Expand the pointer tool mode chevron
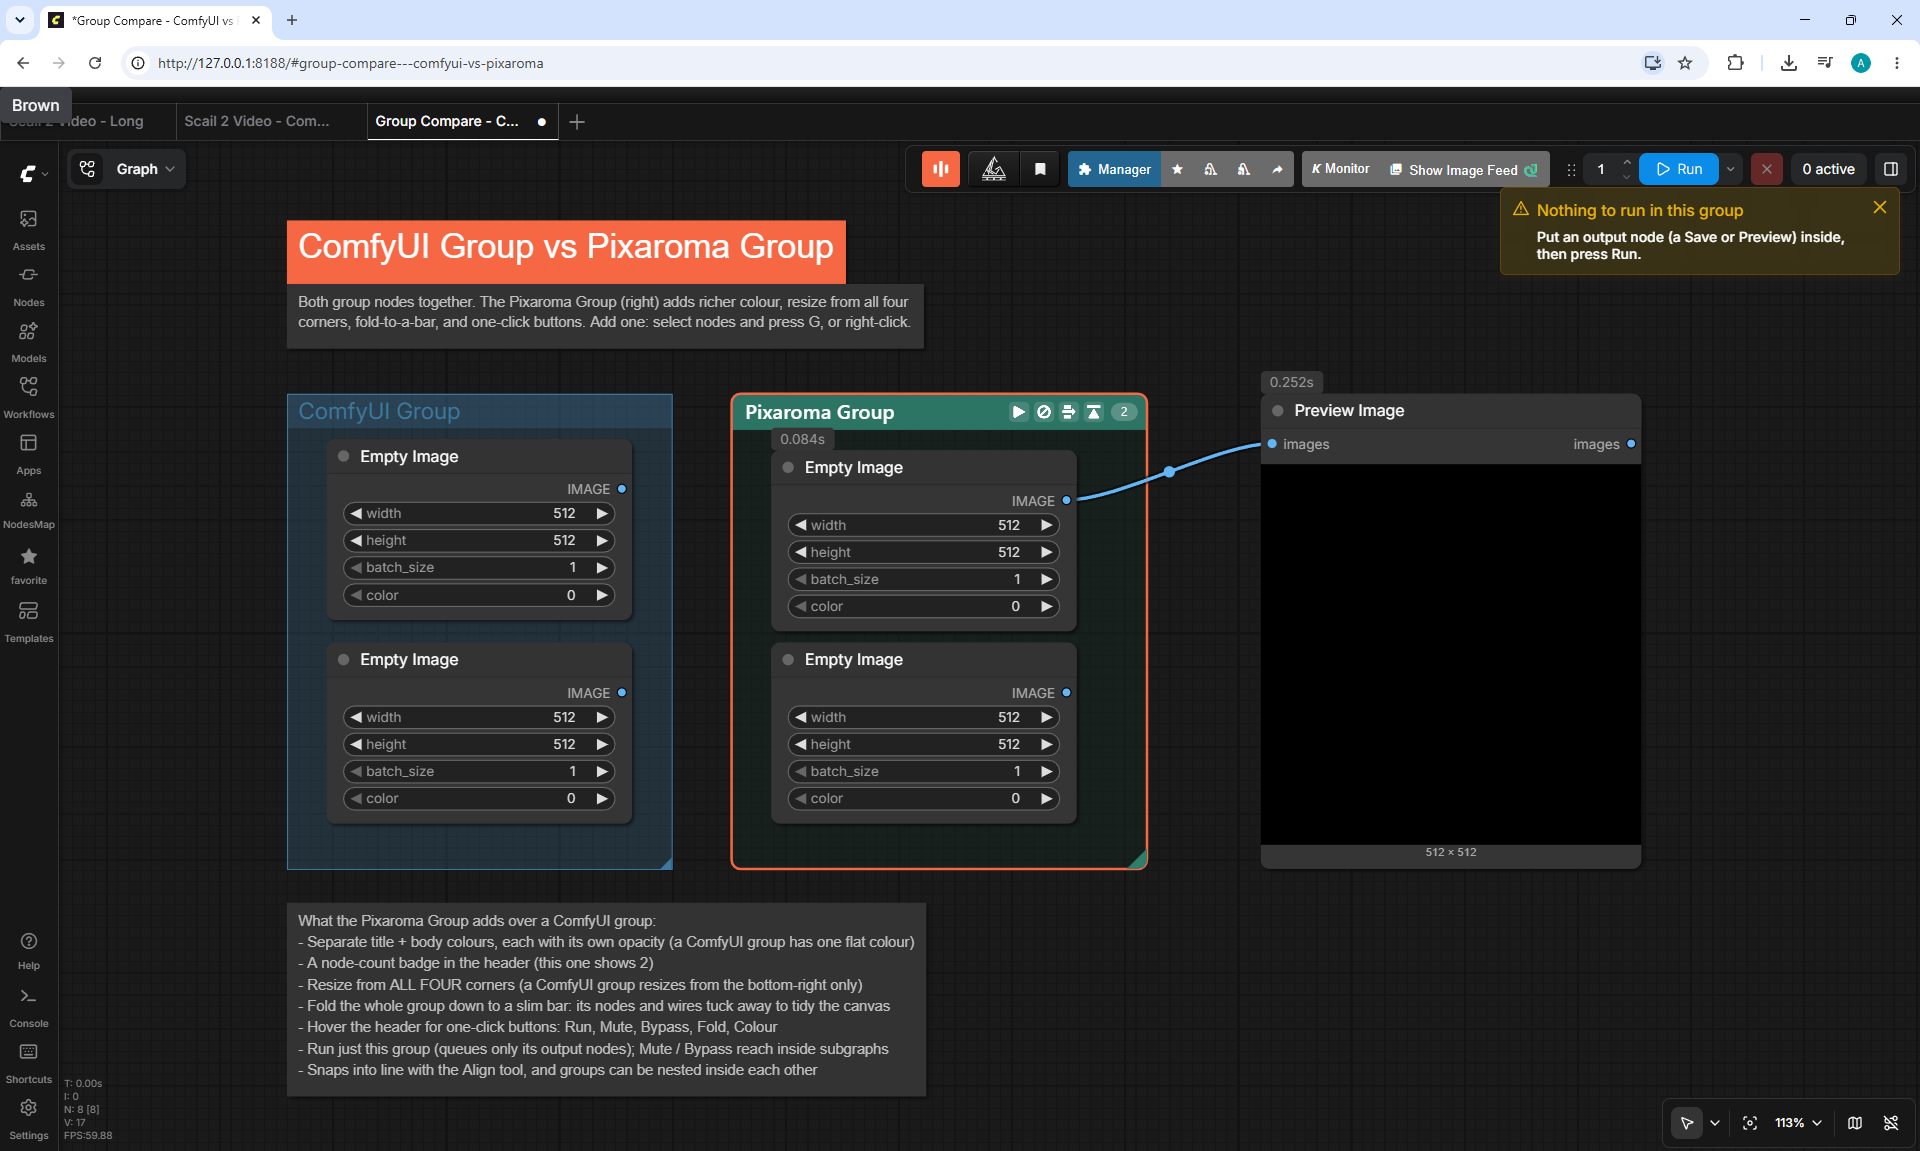The width and height of the screenshot is (1920, 1151). click(x=1715, y=1123)
